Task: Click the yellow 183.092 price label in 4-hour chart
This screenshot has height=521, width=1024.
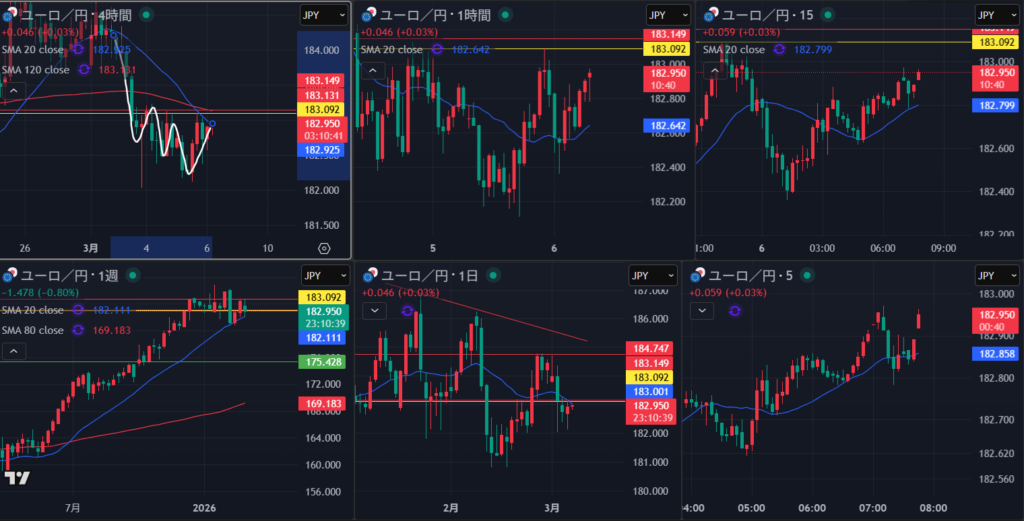Action: point(323,109)
